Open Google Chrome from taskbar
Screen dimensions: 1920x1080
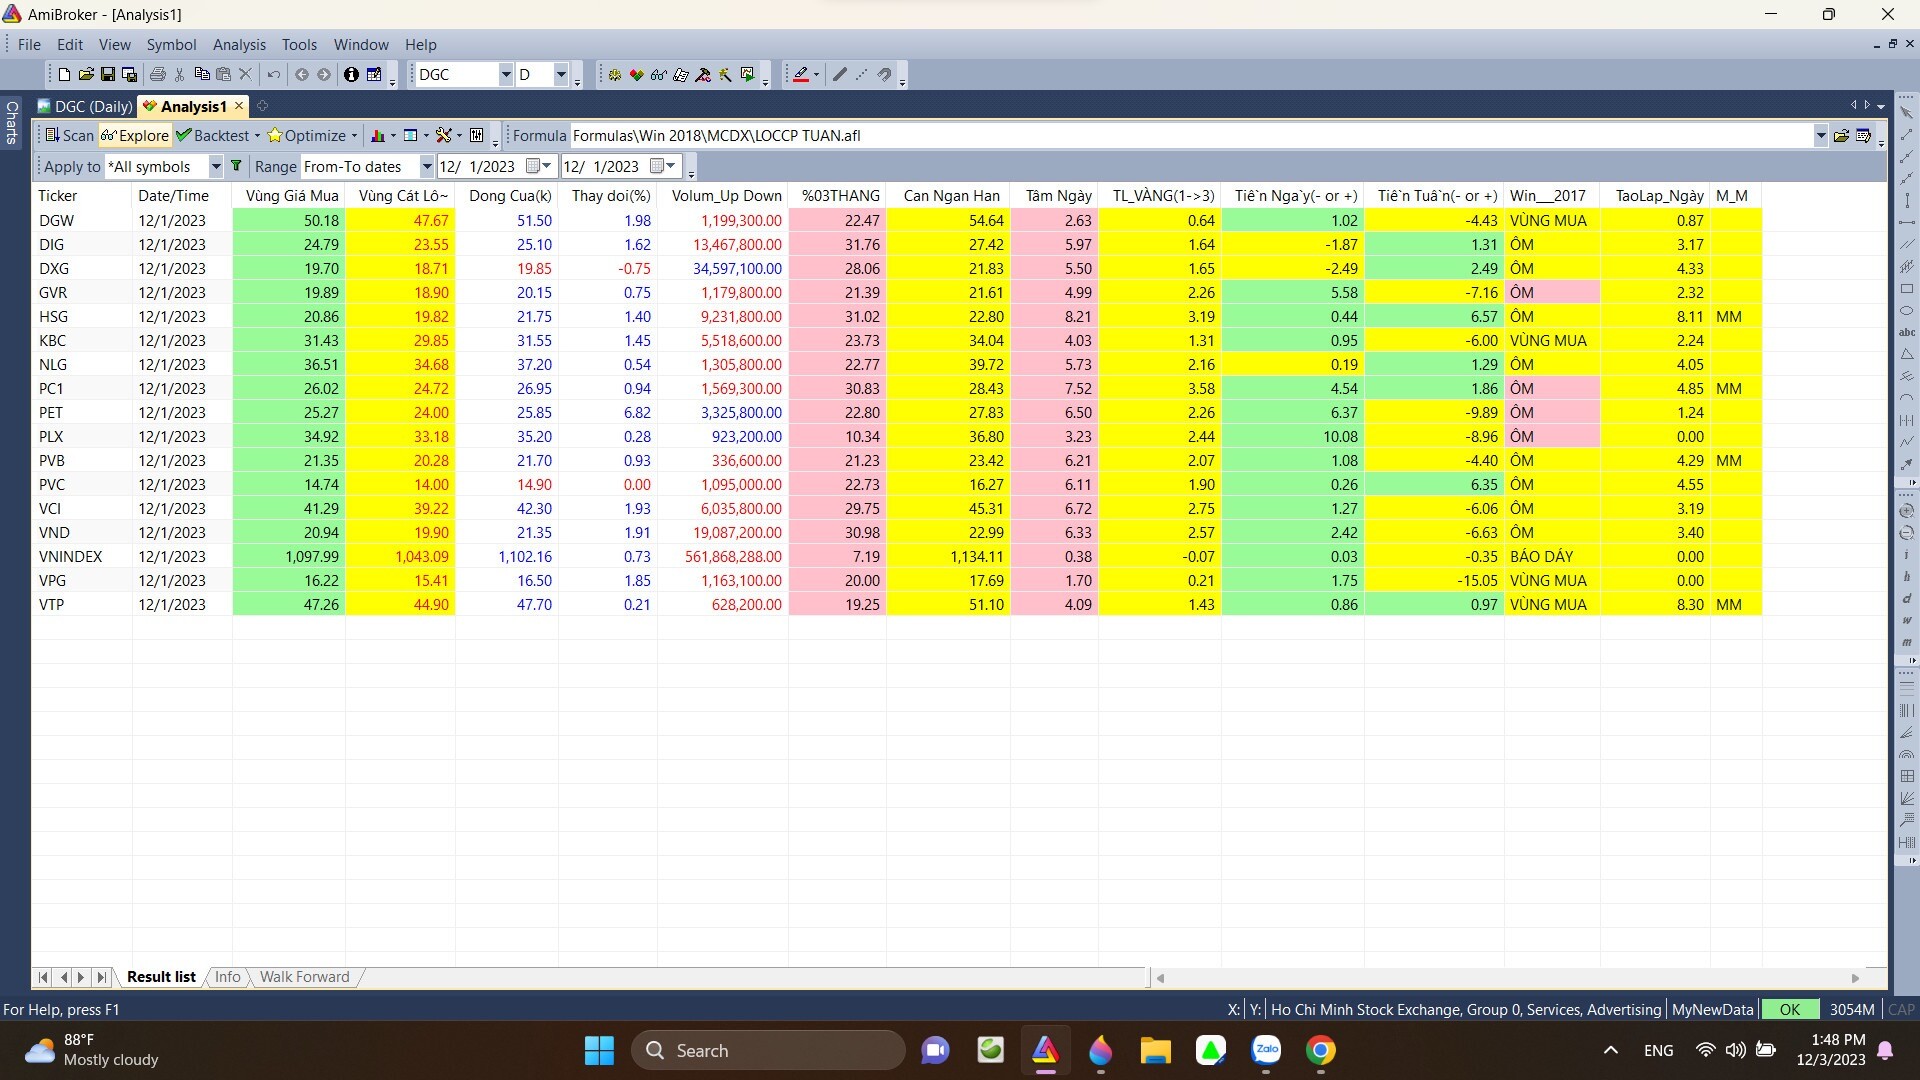pyautogui.click(x=1320, y=1051)
